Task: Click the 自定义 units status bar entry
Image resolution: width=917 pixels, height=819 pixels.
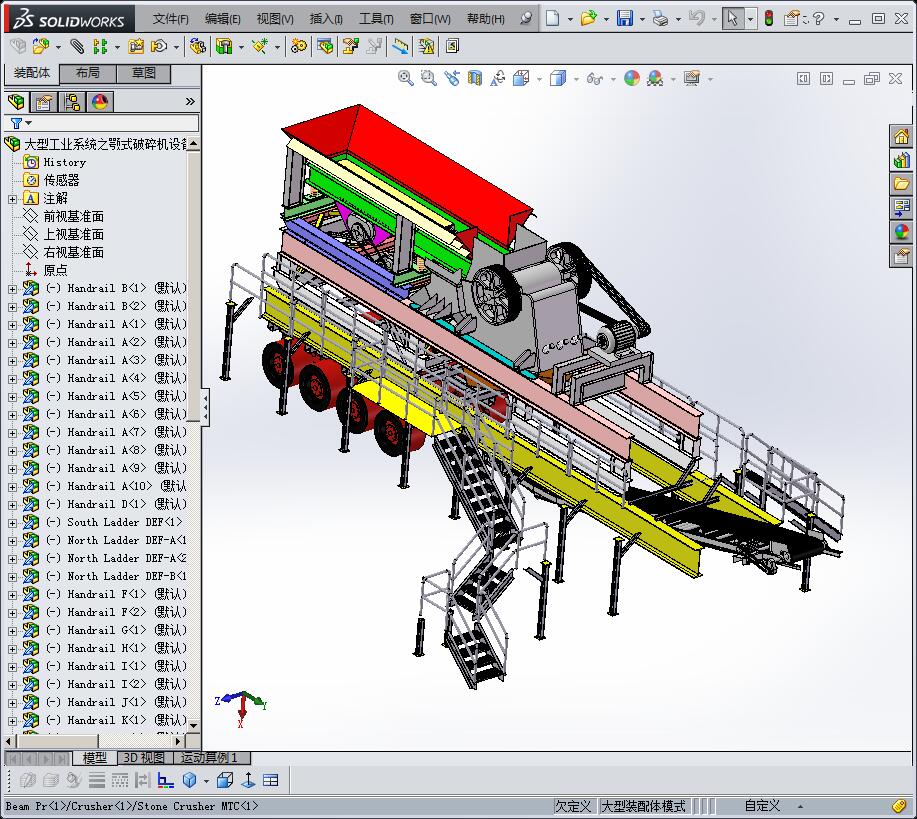Action: click(x=761, y=806)
